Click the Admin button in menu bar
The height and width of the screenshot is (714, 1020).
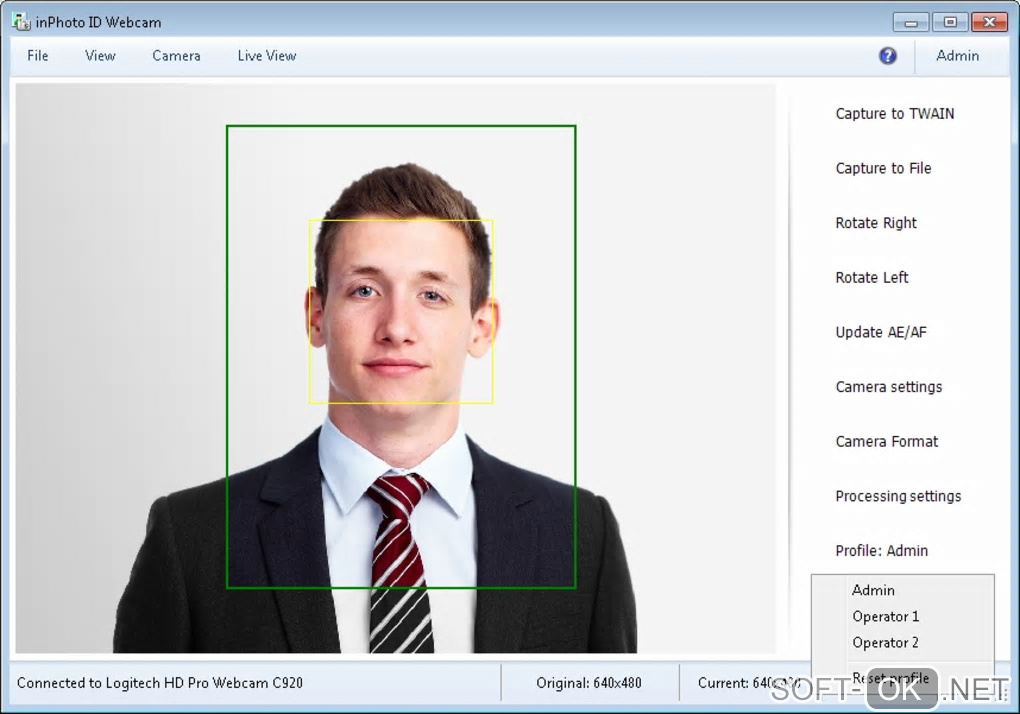957,56
